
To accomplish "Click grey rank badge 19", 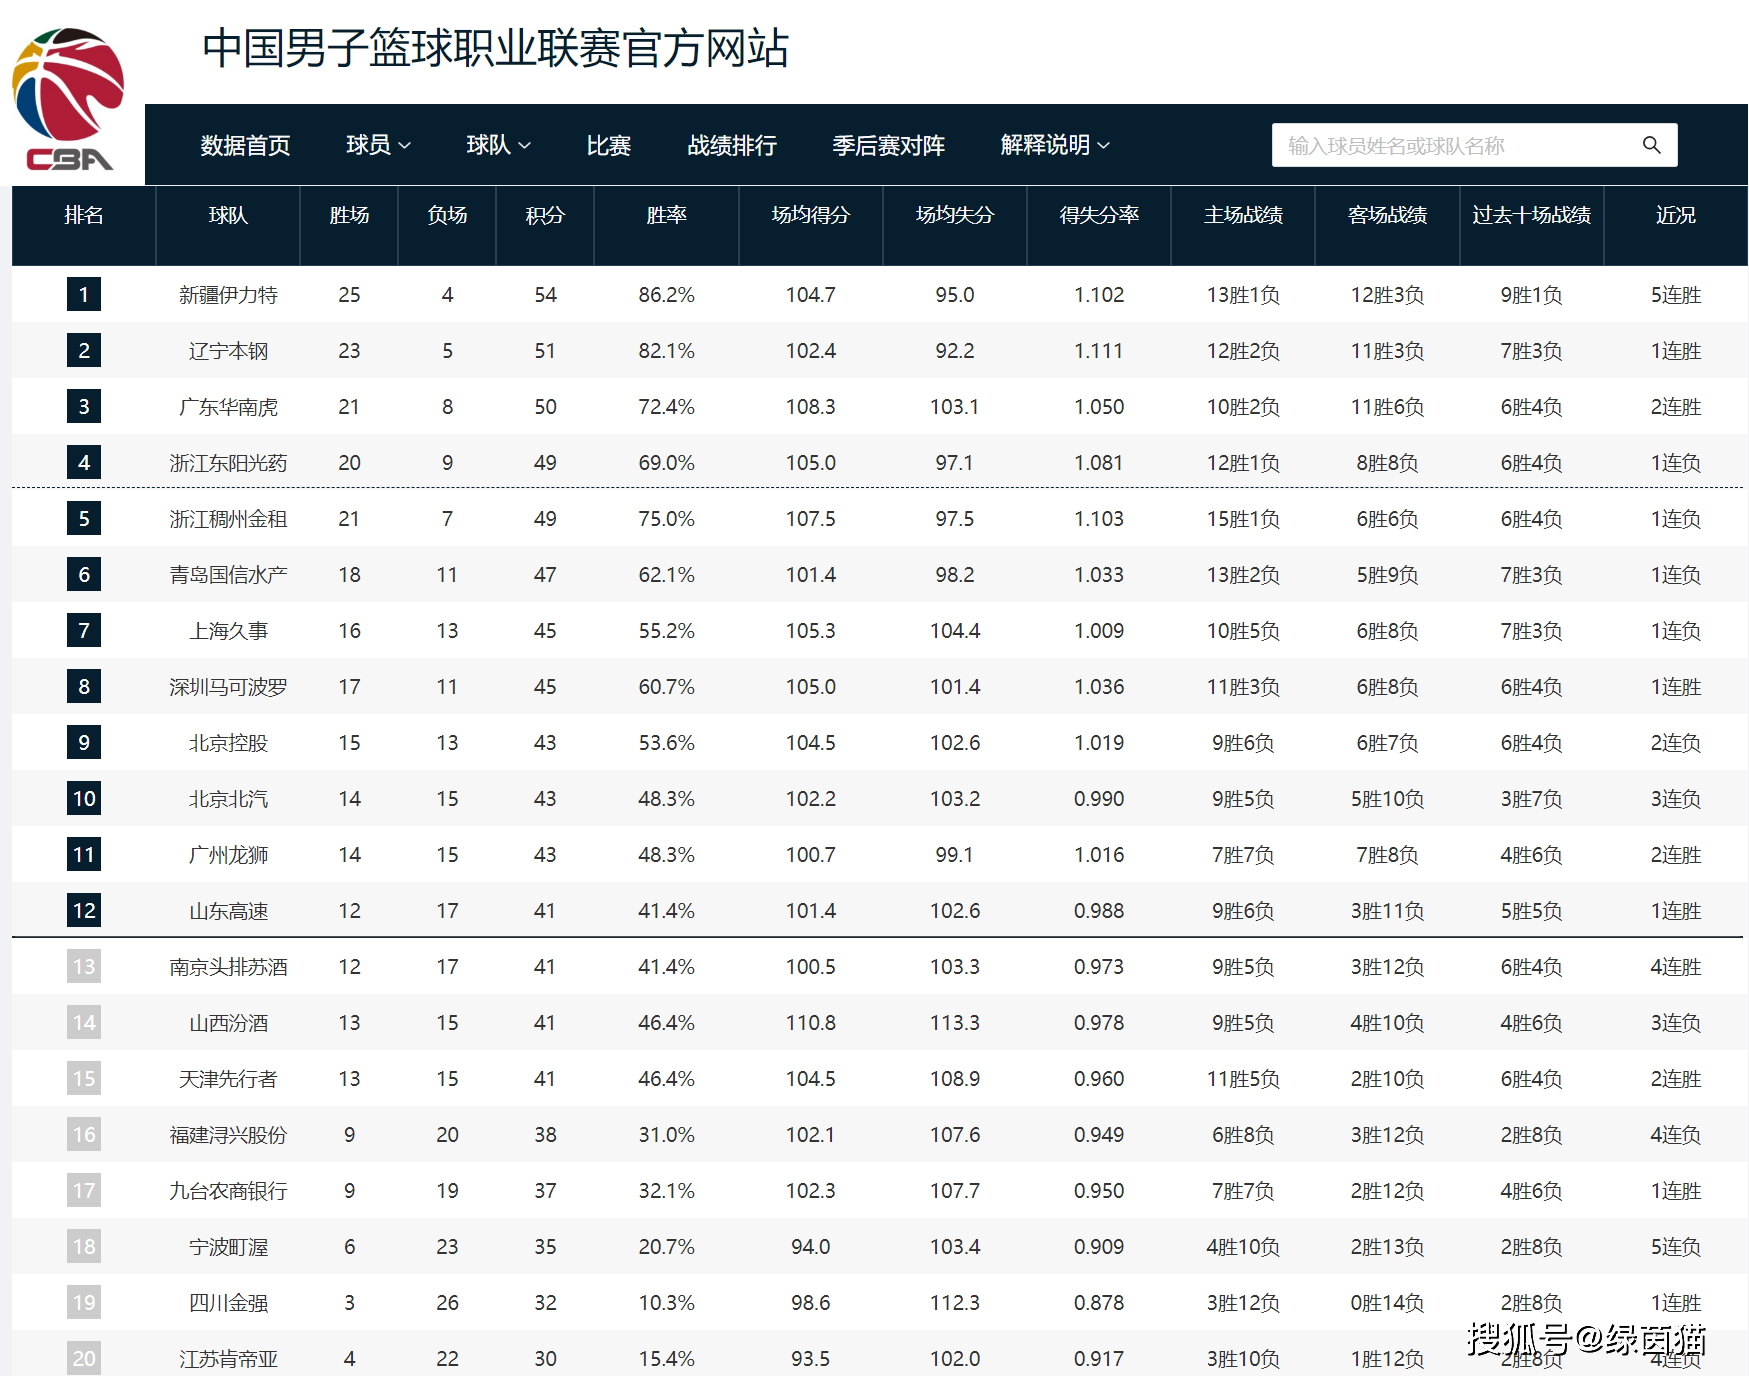I will pyautogui.click(x=84, y=1302).
